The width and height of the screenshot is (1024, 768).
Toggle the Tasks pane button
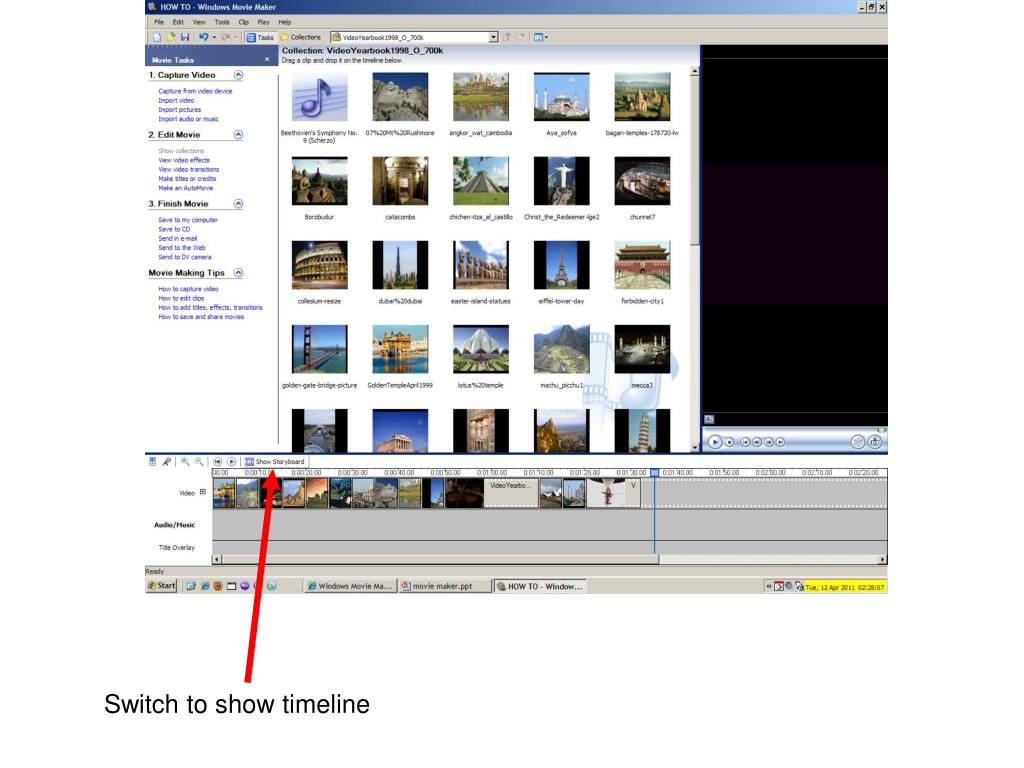(260, 37)
